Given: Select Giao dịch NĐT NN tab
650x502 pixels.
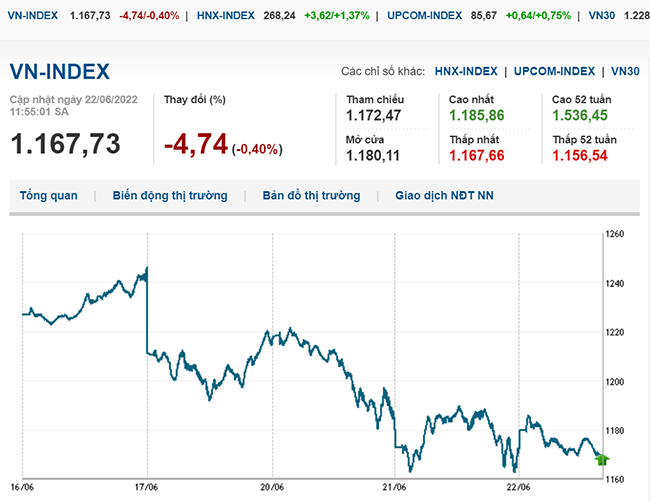Looking at the screenshot, I should tap(445, 196).
